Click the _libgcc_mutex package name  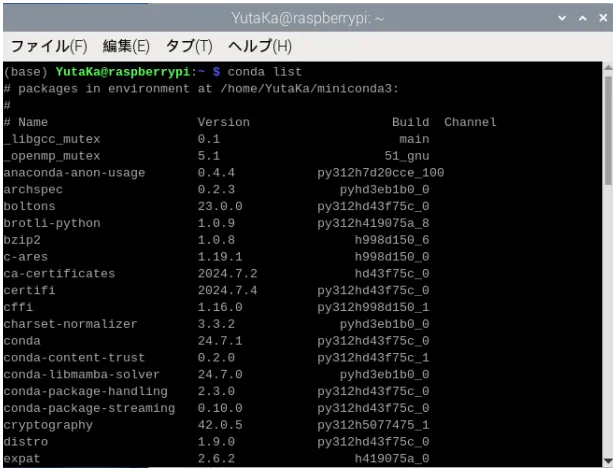click(52, 139)
